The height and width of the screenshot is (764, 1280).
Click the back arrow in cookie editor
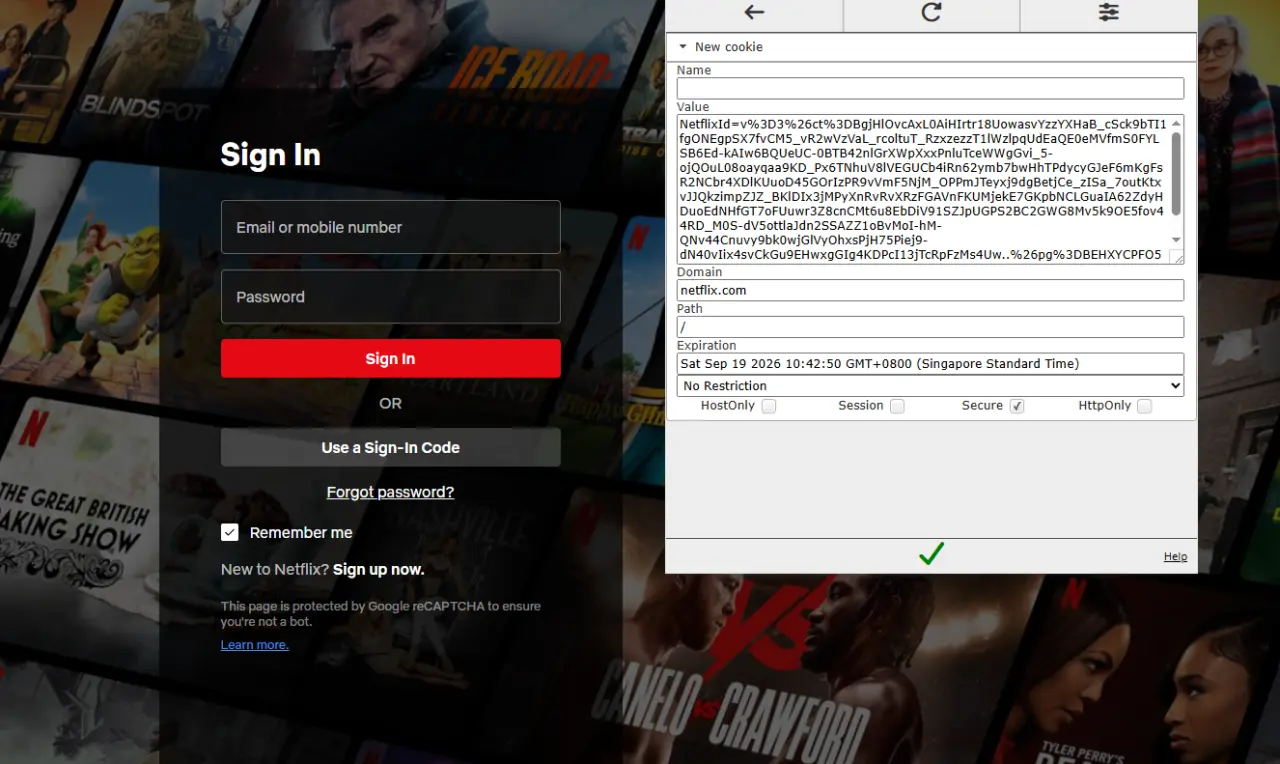[x=754, y=12]
